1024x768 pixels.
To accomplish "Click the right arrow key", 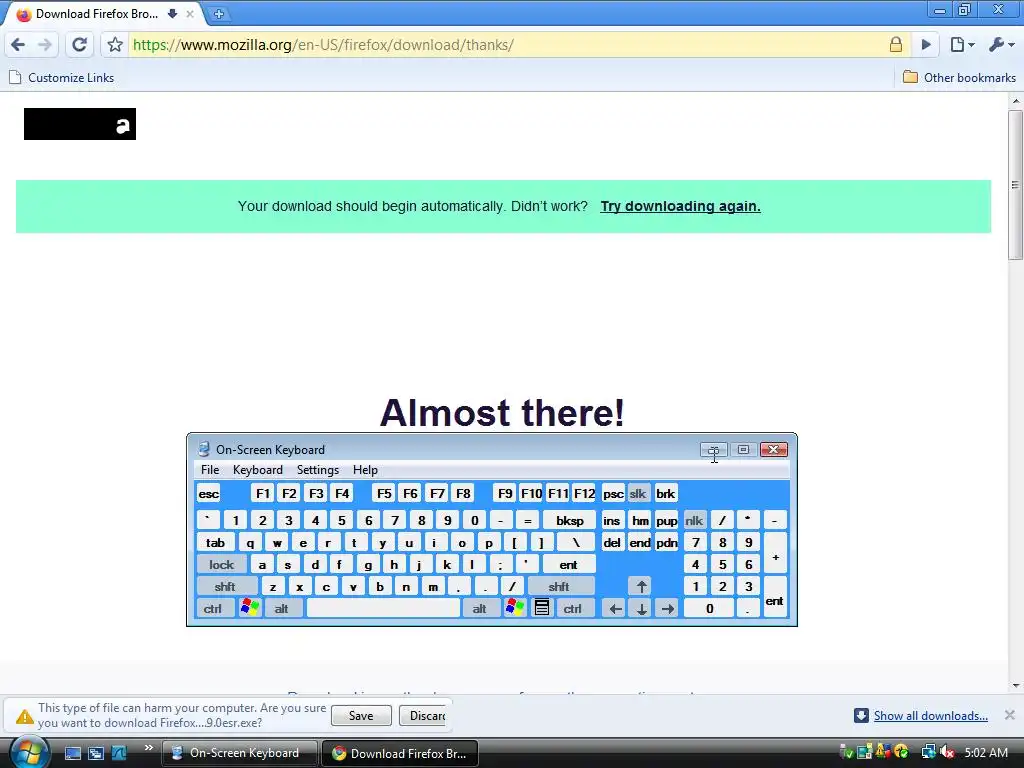I will 667,609.
